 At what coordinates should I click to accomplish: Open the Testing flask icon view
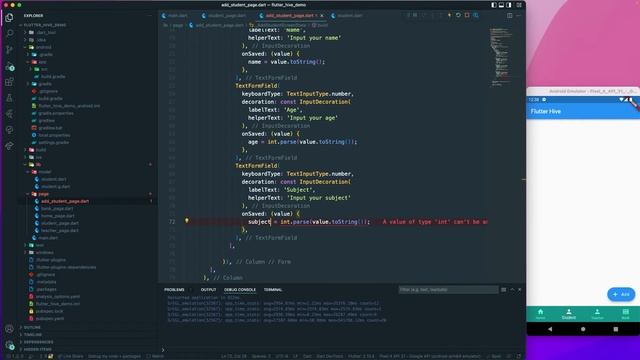click(x=9, y=98)
